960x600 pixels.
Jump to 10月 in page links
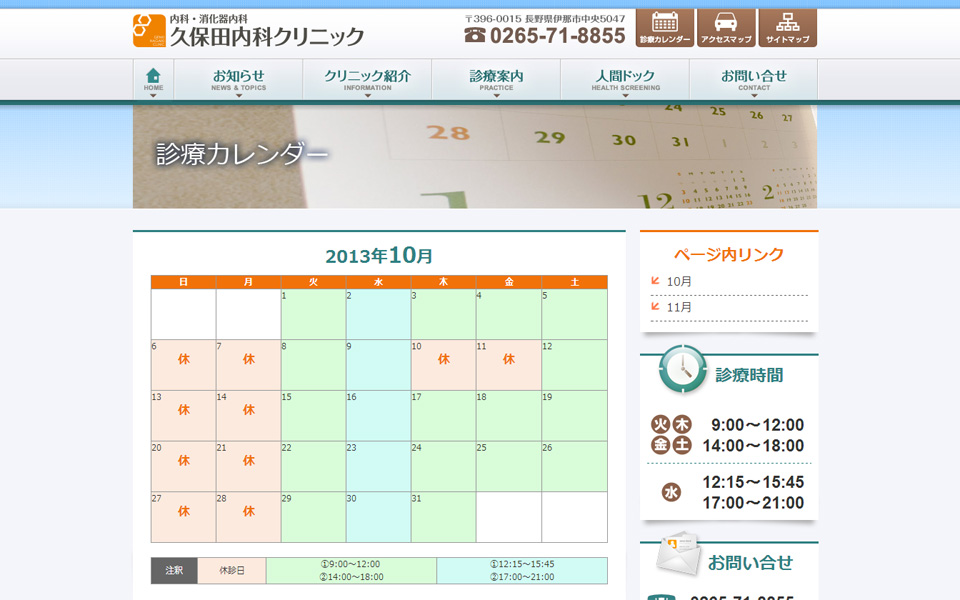coord(679,282)
